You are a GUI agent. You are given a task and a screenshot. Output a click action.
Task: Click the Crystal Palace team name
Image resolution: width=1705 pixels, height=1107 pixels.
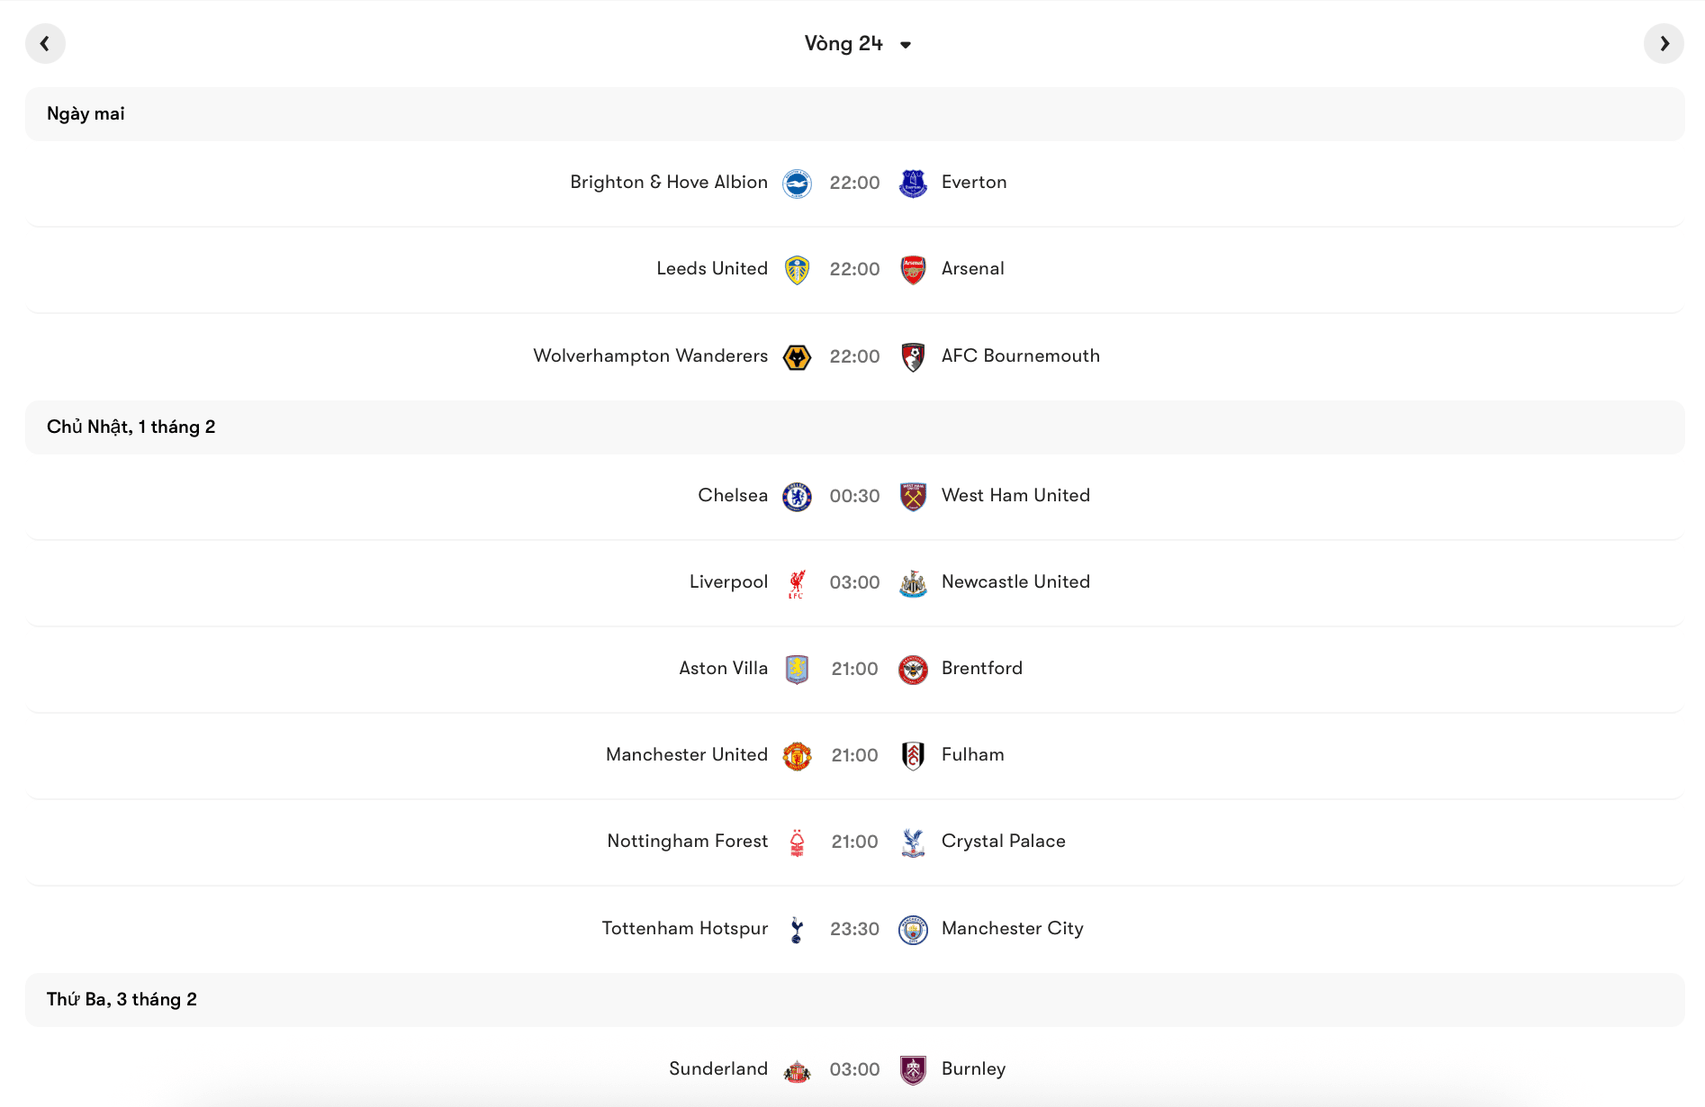tap(1003, 841)
